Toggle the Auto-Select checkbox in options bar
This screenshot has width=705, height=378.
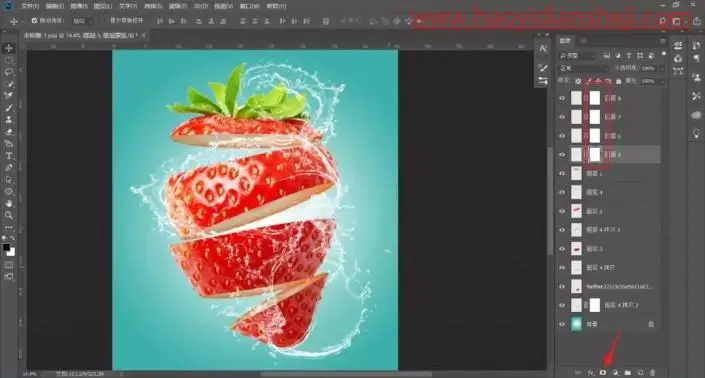pyautogui.click(x=34, y=21)
